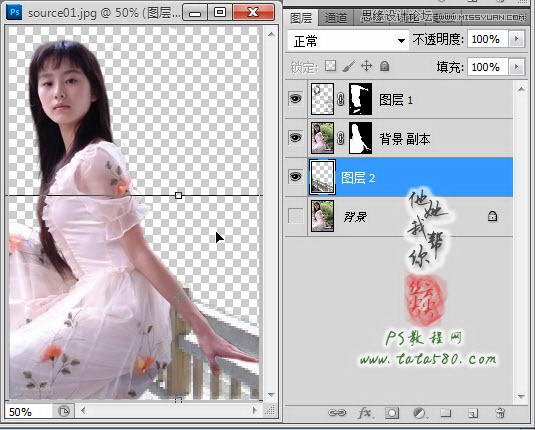Click the document vertical scrollbar down arrow
The image size is (535, 430).
pyautogui.click(x=271, y=395)
